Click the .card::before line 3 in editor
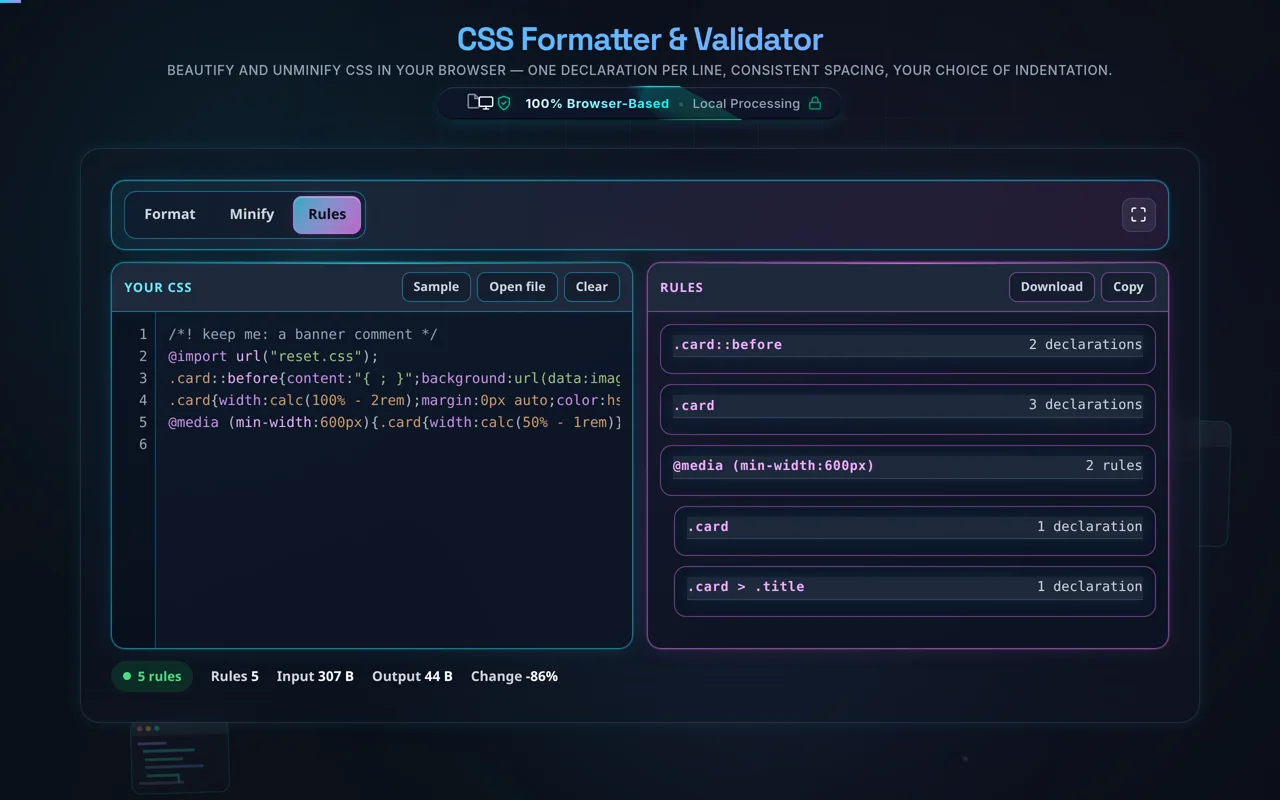This screenshot has height=800, width=1280. point(394,378)
